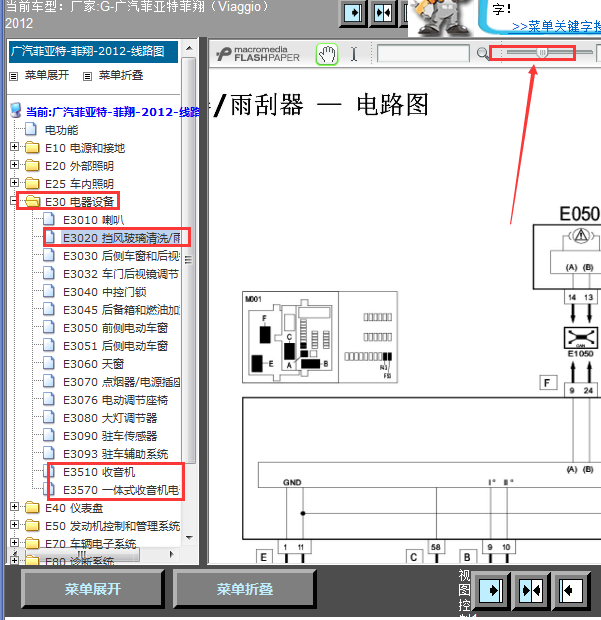Expand the E50 发动机控制和管理系统 folder

[14, 525]
